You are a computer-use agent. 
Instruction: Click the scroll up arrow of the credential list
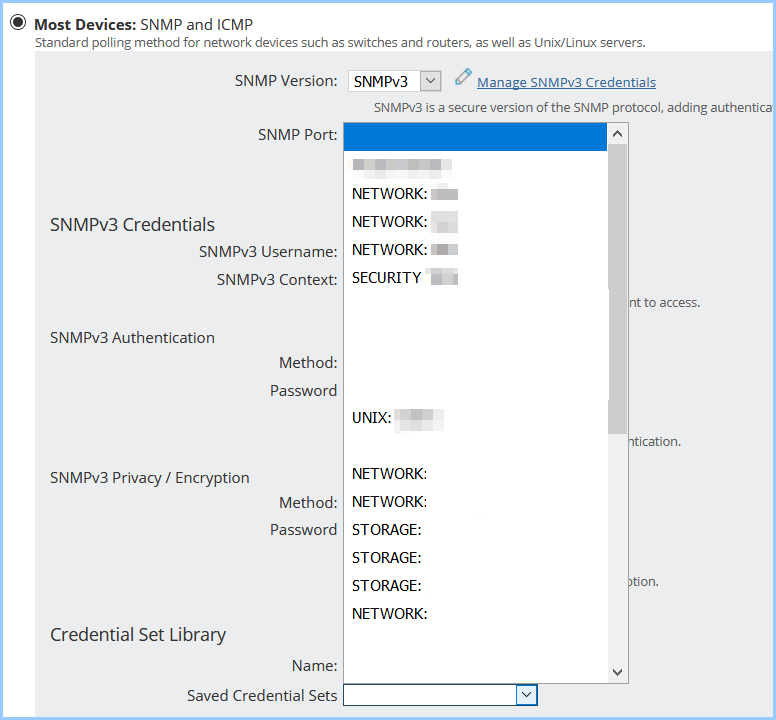(x=617, y=134)
